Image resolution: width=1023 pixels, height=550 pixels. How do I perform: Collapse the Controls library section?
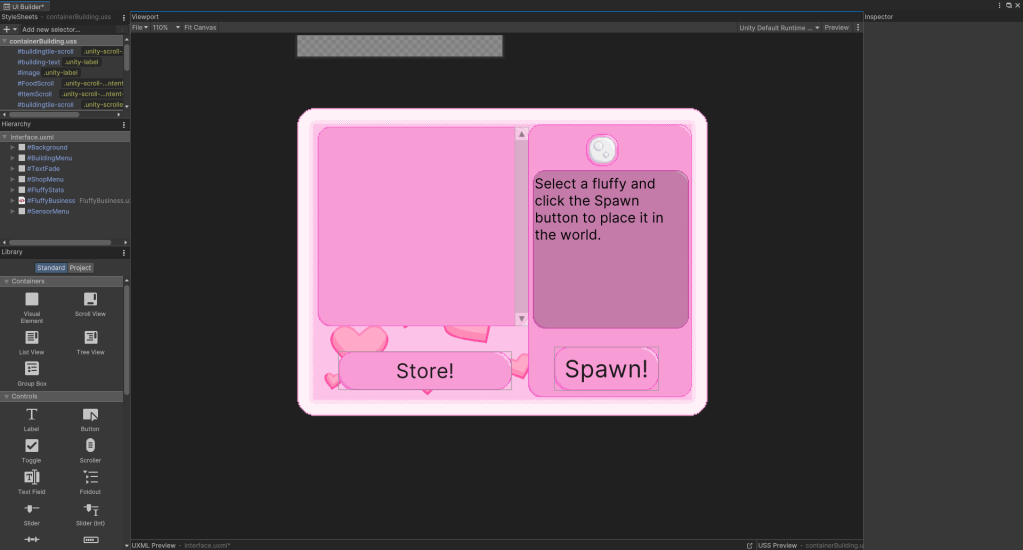pyautogui.click(x=7, y=396)
